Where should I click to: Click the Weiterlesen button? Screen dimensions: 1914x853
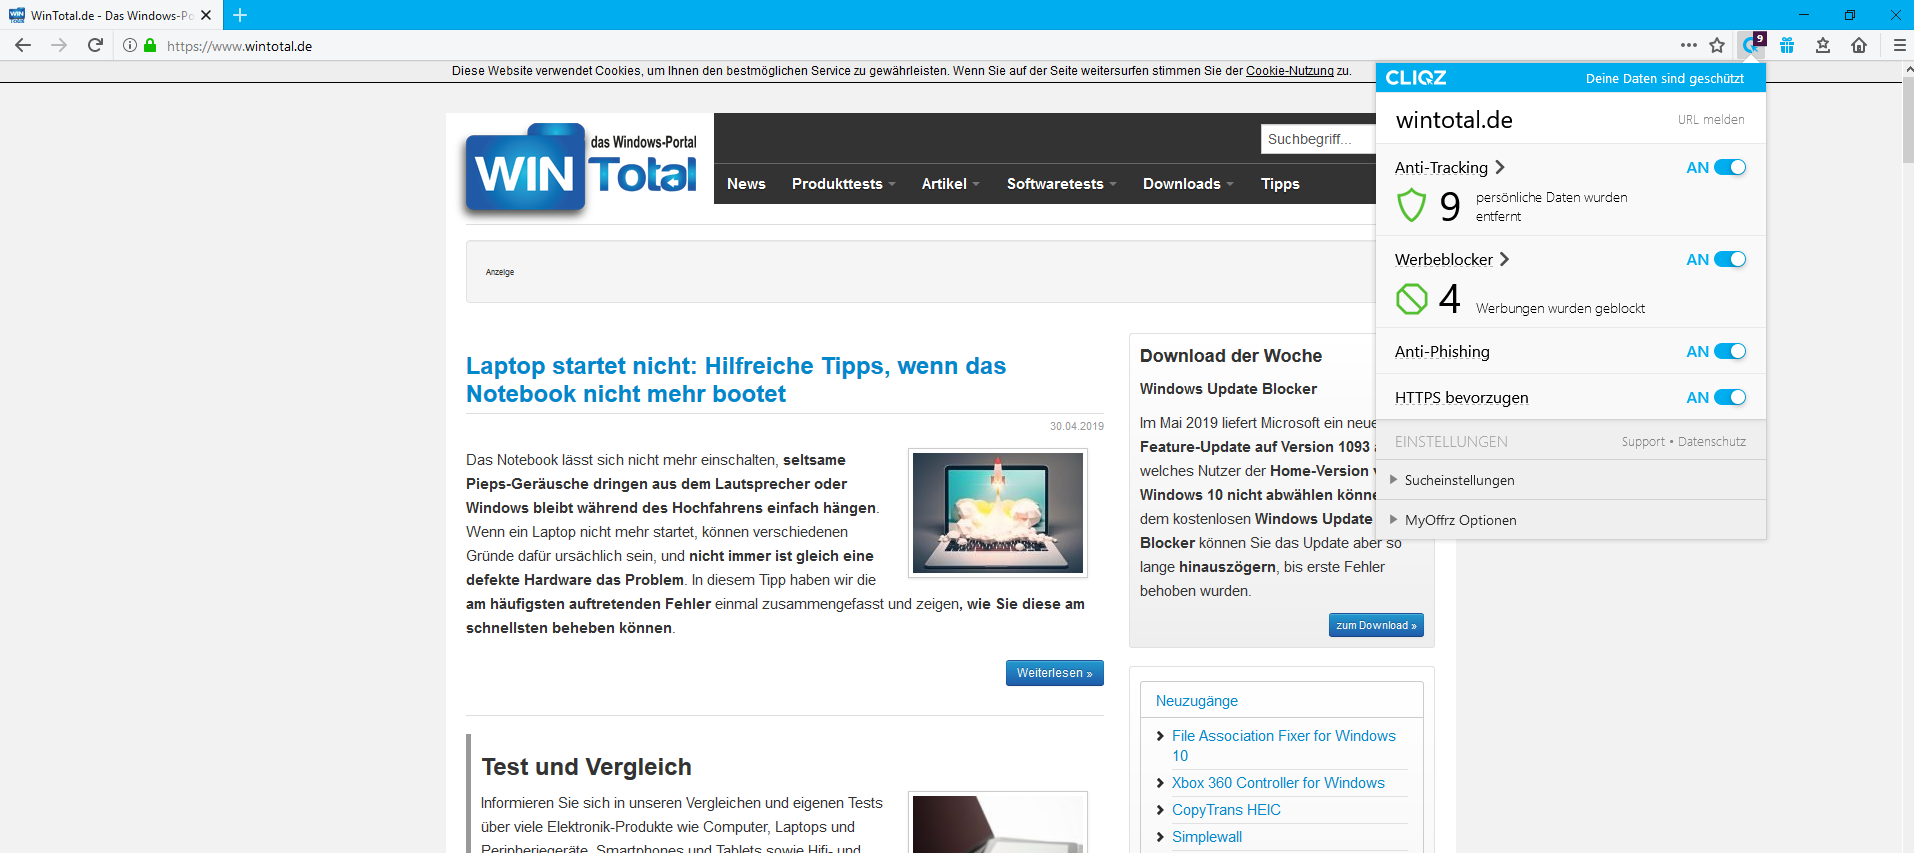1055,673
